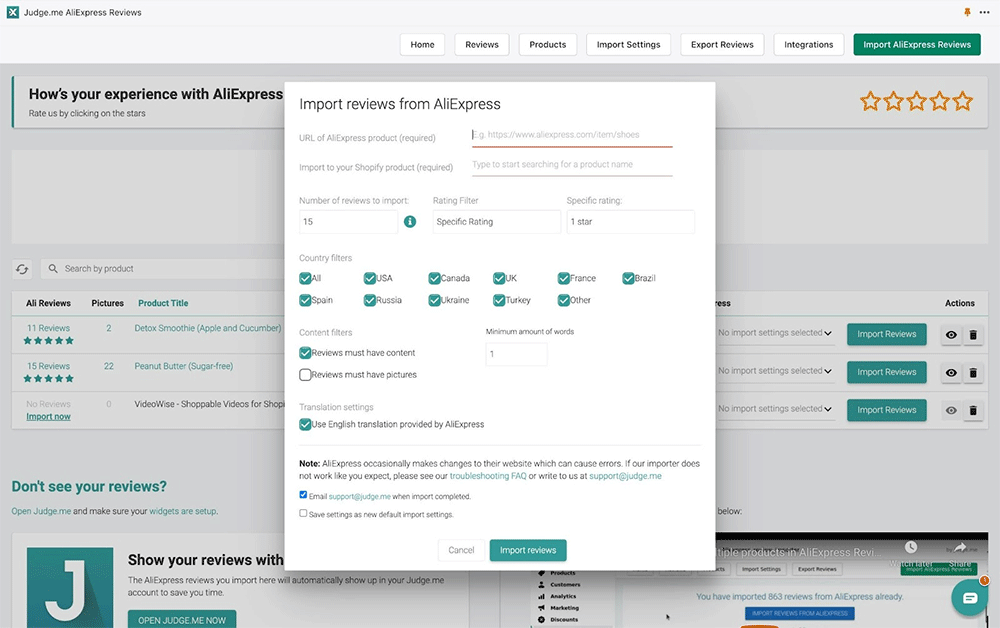Image resolution: width=1000 pixels, height=628 pixels.
Task: Open the Rating Filter dropdown
Action: (496, 222)
